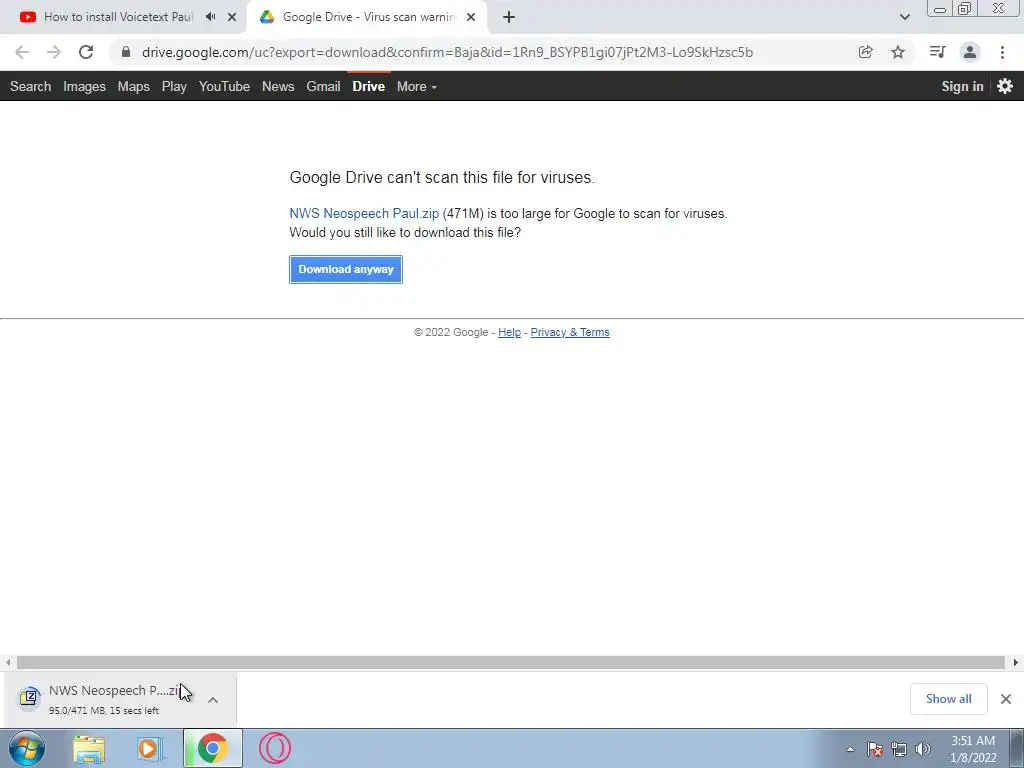Open Chrome three-dot menu

[1002, 52]
